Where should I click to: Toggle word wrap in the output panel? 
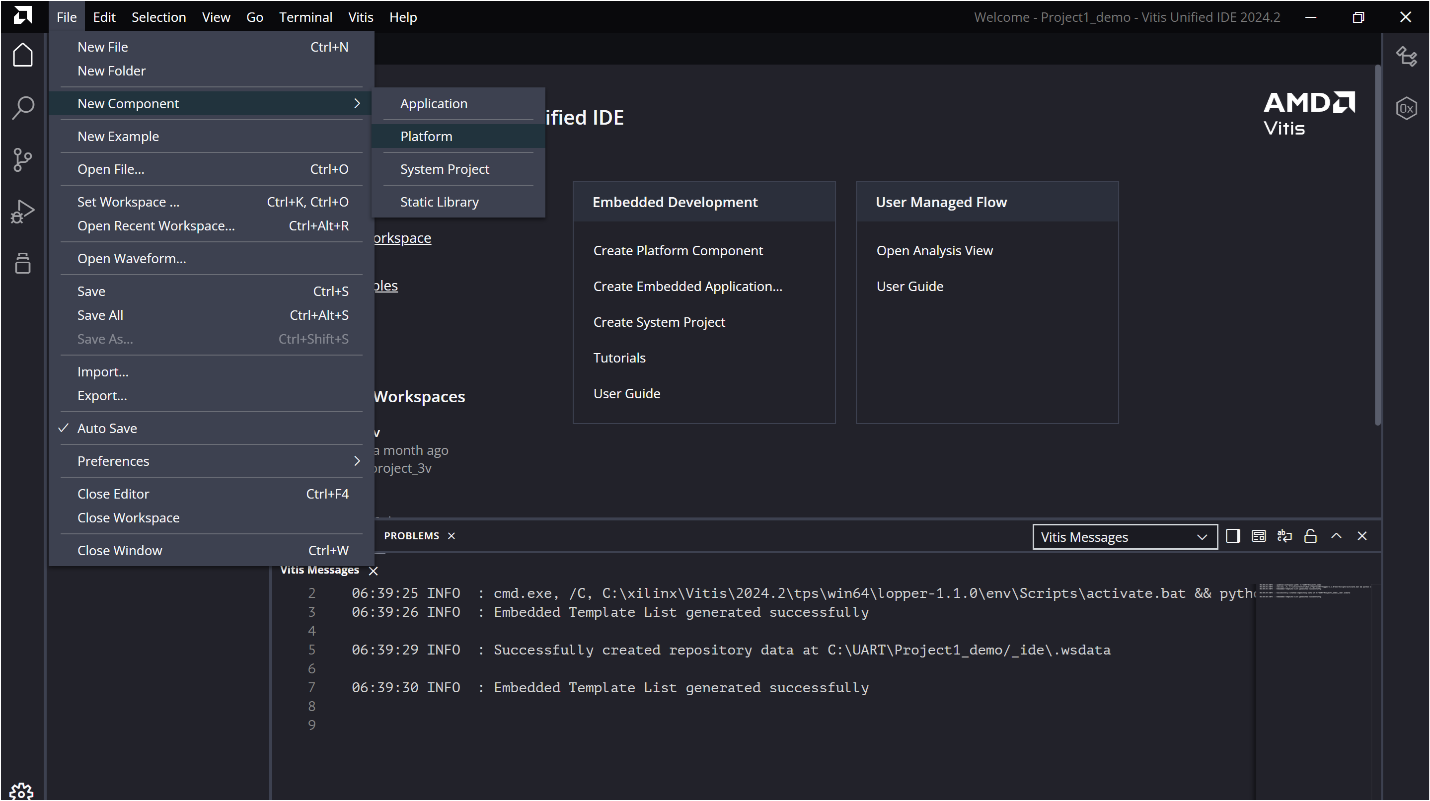pos(1284,536)
